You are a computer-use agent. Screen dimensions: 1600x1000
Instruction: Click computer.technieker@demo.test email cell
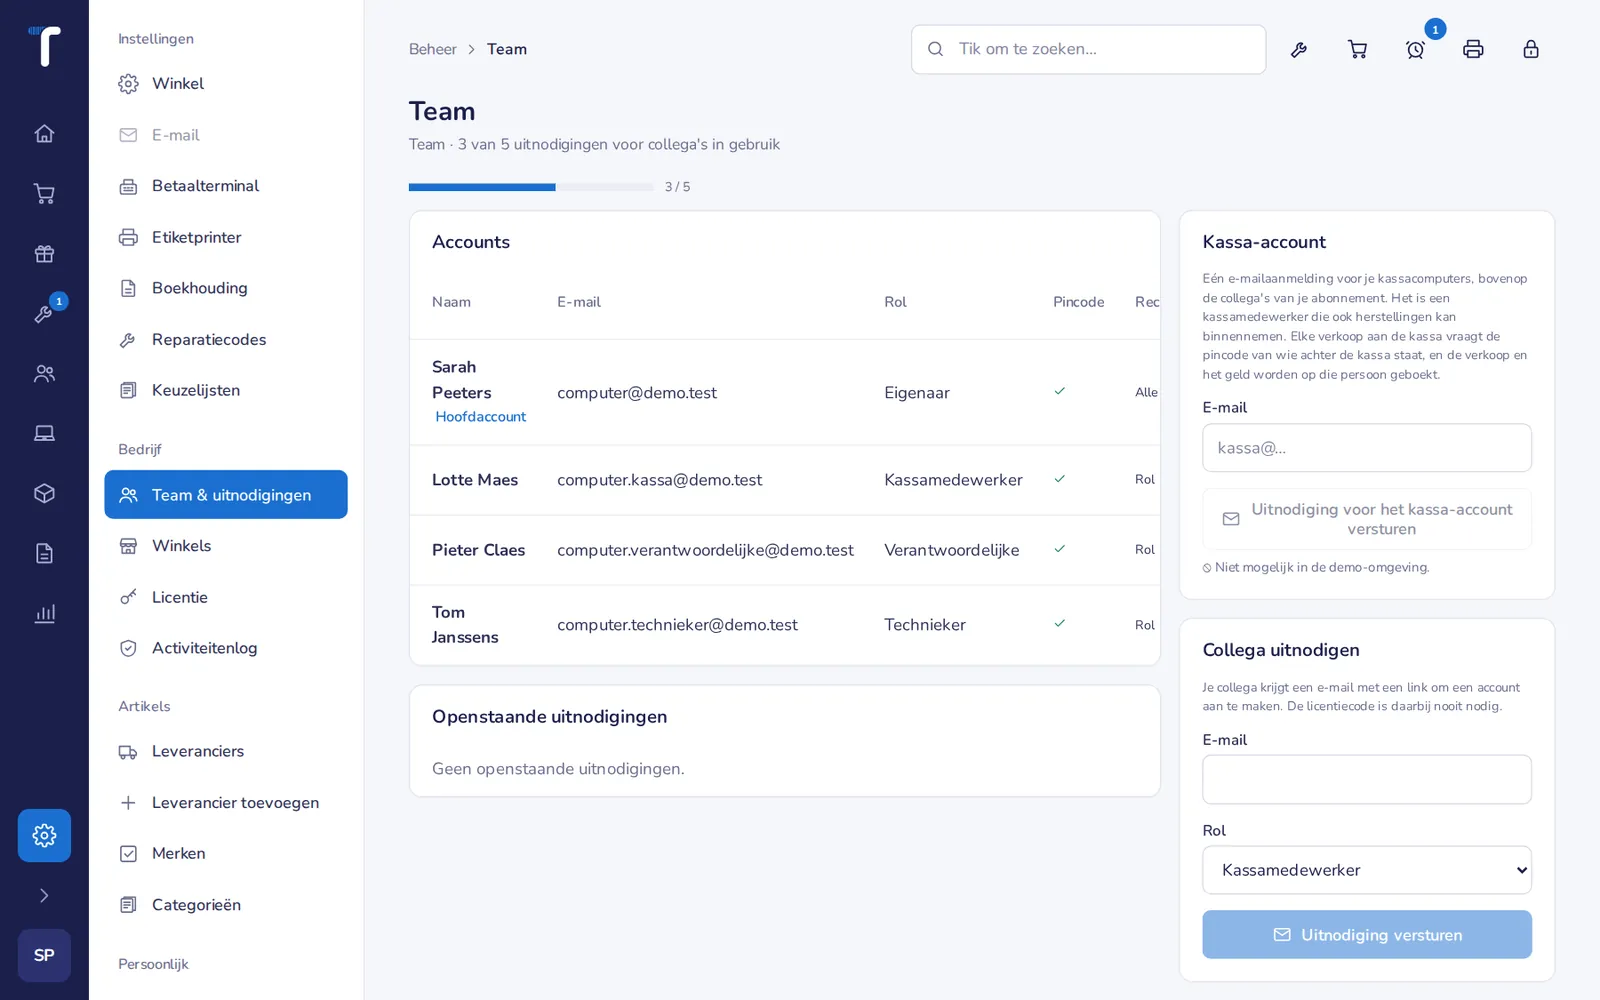click(x=677, y=625)
